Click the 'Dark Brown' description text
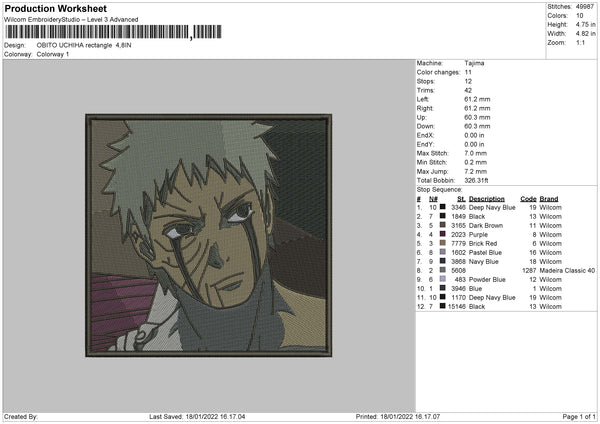This screenshot has width=600, height=424. 486,225
